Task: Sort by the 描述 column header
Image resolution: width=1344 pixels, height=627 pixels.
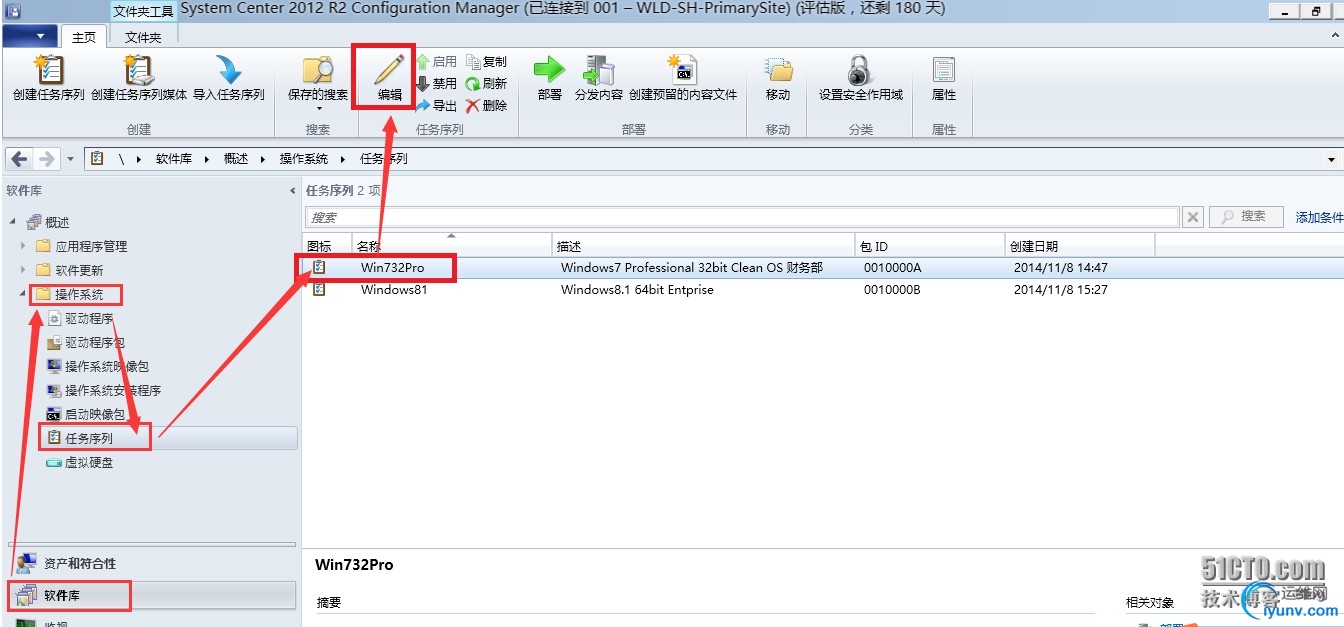Action: click(705, 245)
